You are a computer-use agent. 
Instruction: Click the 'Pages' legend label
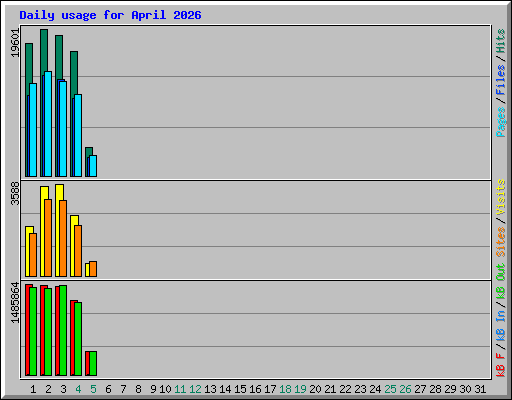(500, 122)
